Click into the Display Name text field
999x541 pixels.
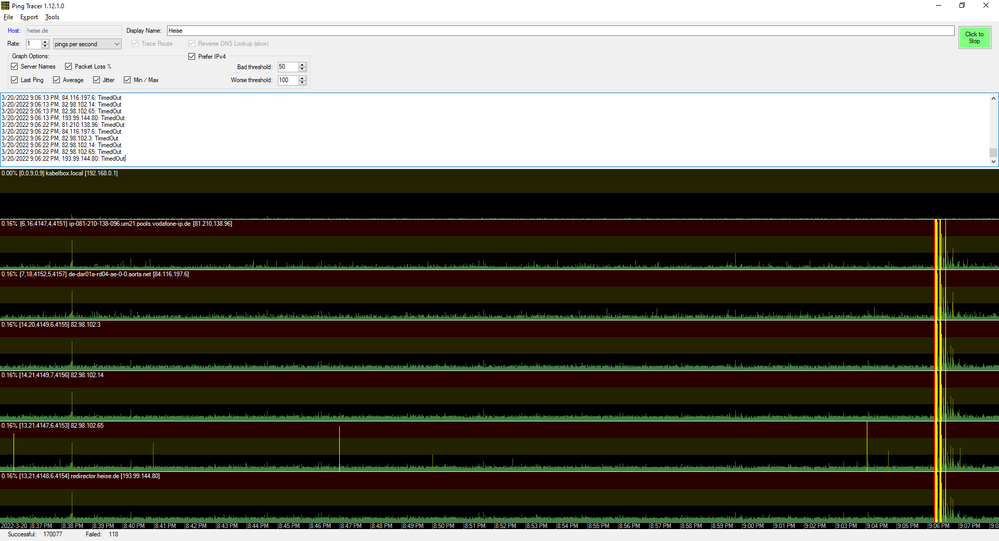point(560,31)
